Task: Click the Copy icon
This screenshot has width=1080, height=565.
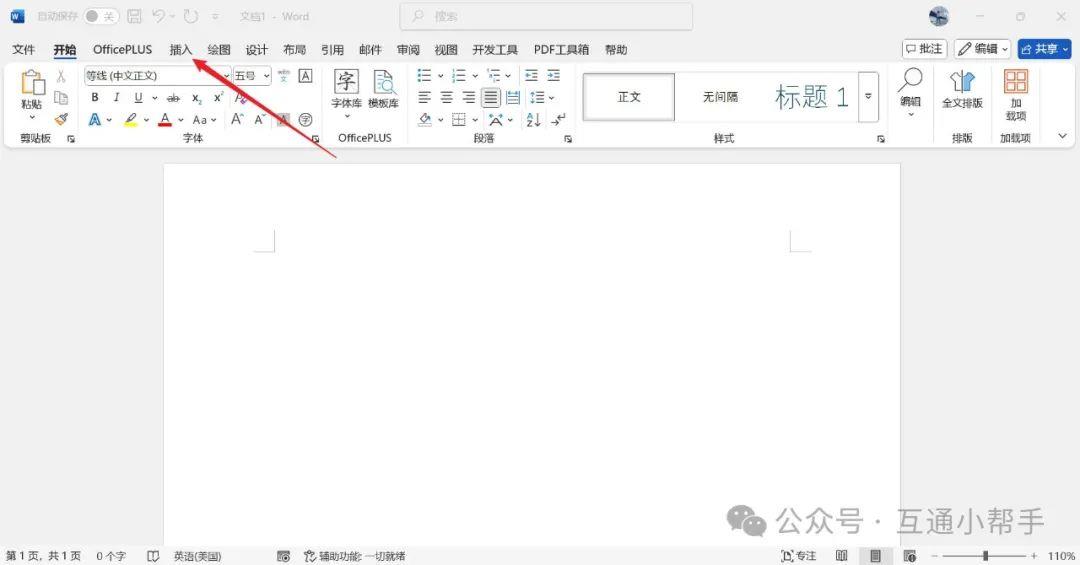Action: pyautogui.click(x=61, y=98)
